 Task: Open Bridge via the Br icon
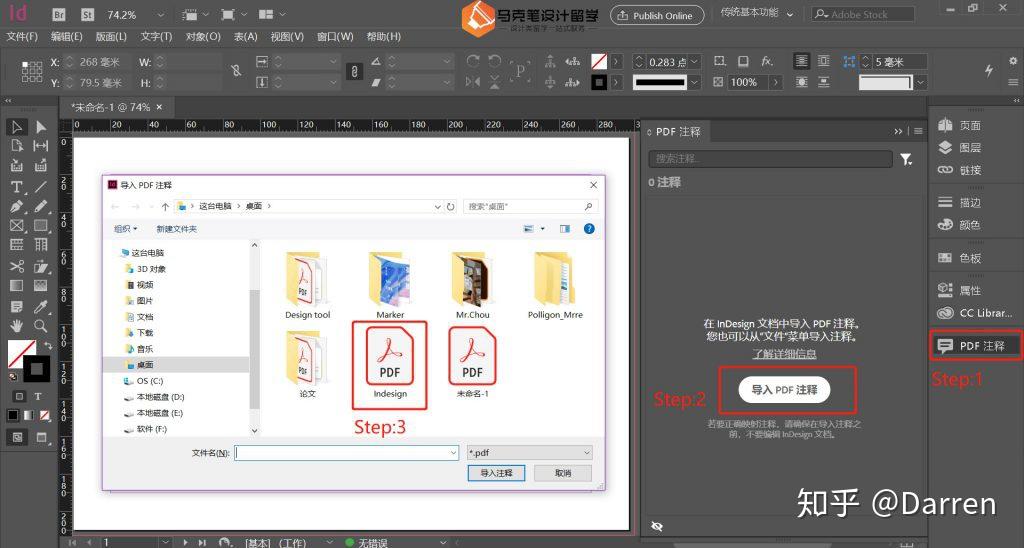coord(59,14)
